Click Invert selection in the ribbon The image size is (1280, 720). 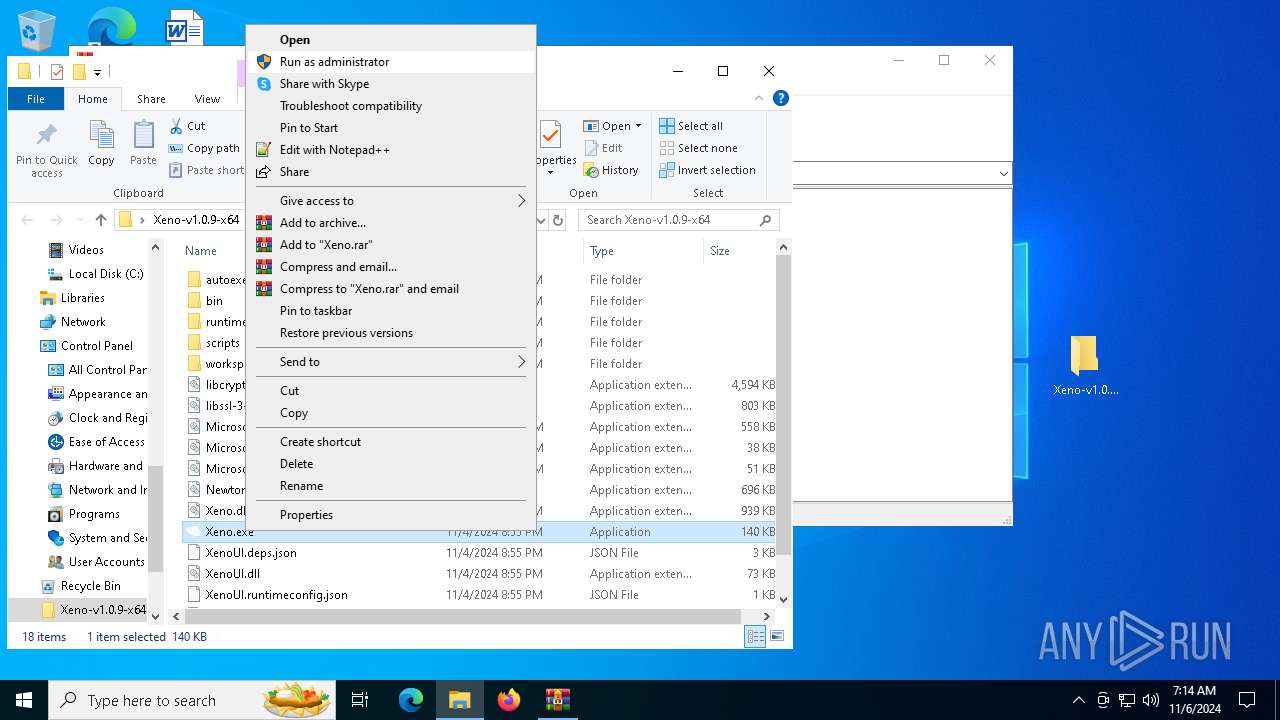click(x=707, y=170)
